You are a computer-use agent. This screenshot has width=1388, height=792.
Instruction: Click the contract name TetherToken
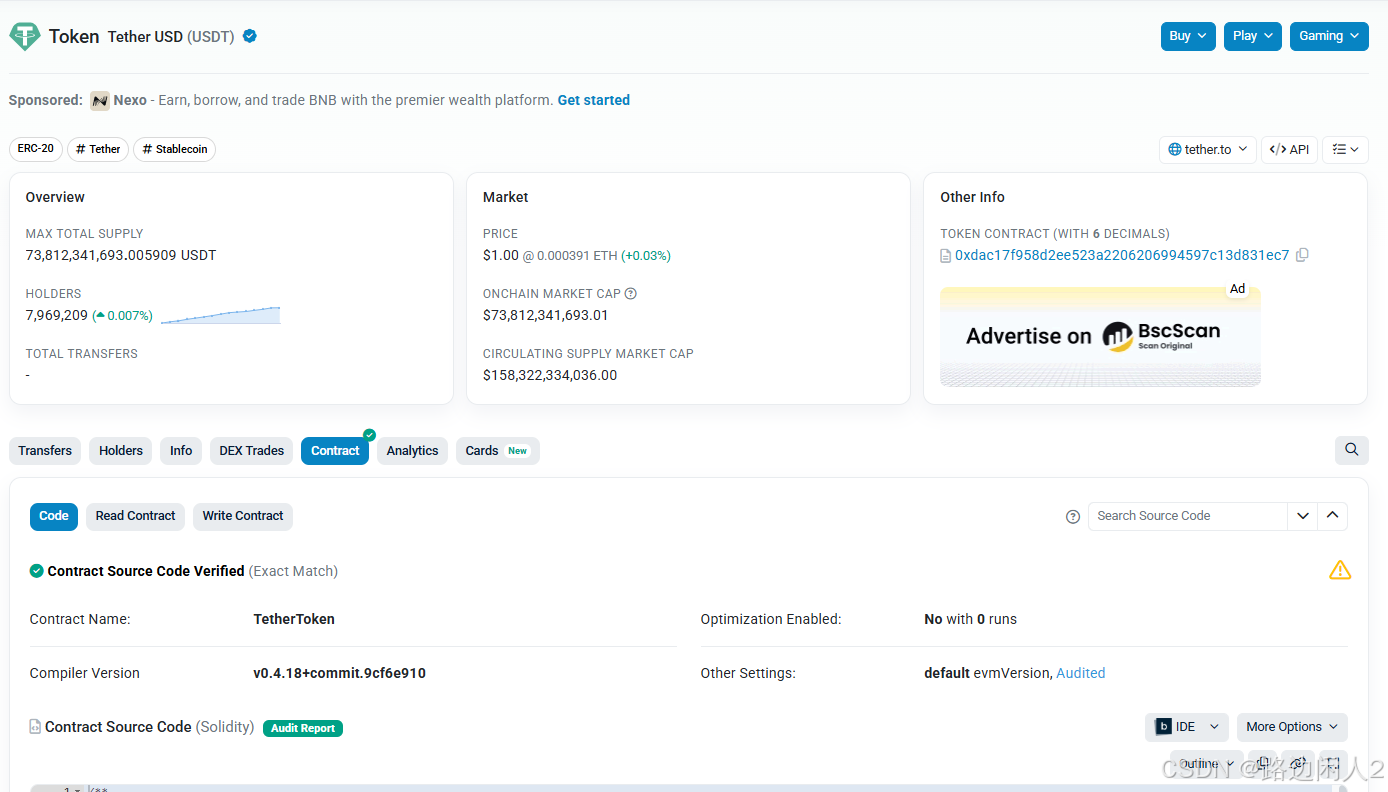pos(294,619)
